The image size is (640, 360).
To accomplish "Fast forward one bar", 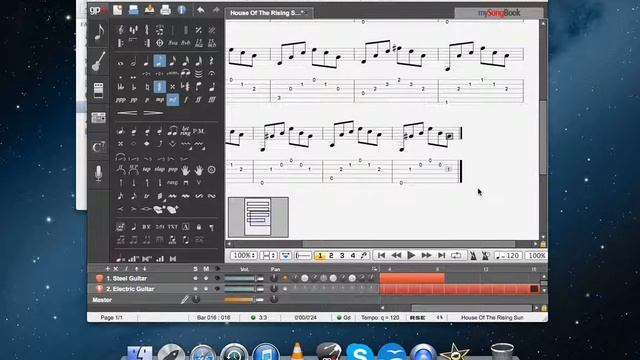I will (426, 256).
